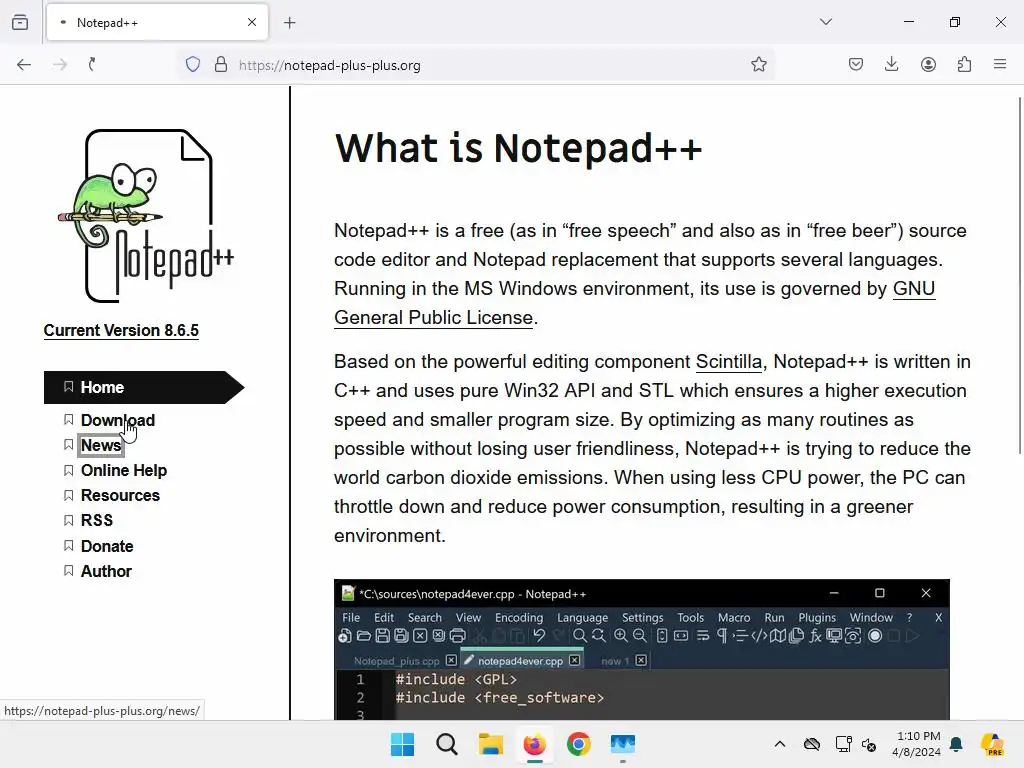The image size is (1024, 768).
Task: Save page to Pocket
Action: click(856, 64)
